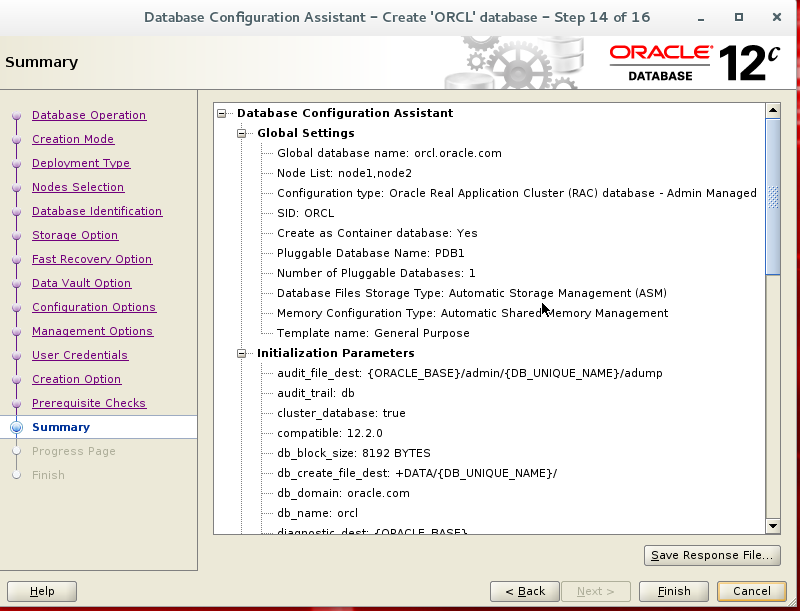Select the Node List: node1,node2 row
The image size is (800, 611).
pyautogui.click(x=344, y=173)
